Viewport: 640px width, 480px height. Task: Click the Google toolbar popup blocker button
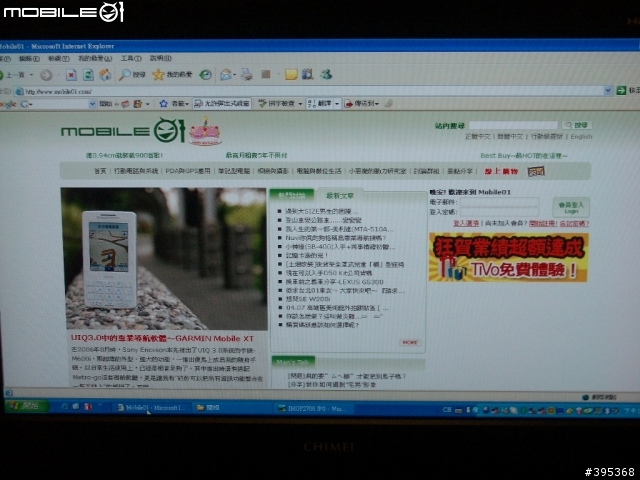coord(222,104)
